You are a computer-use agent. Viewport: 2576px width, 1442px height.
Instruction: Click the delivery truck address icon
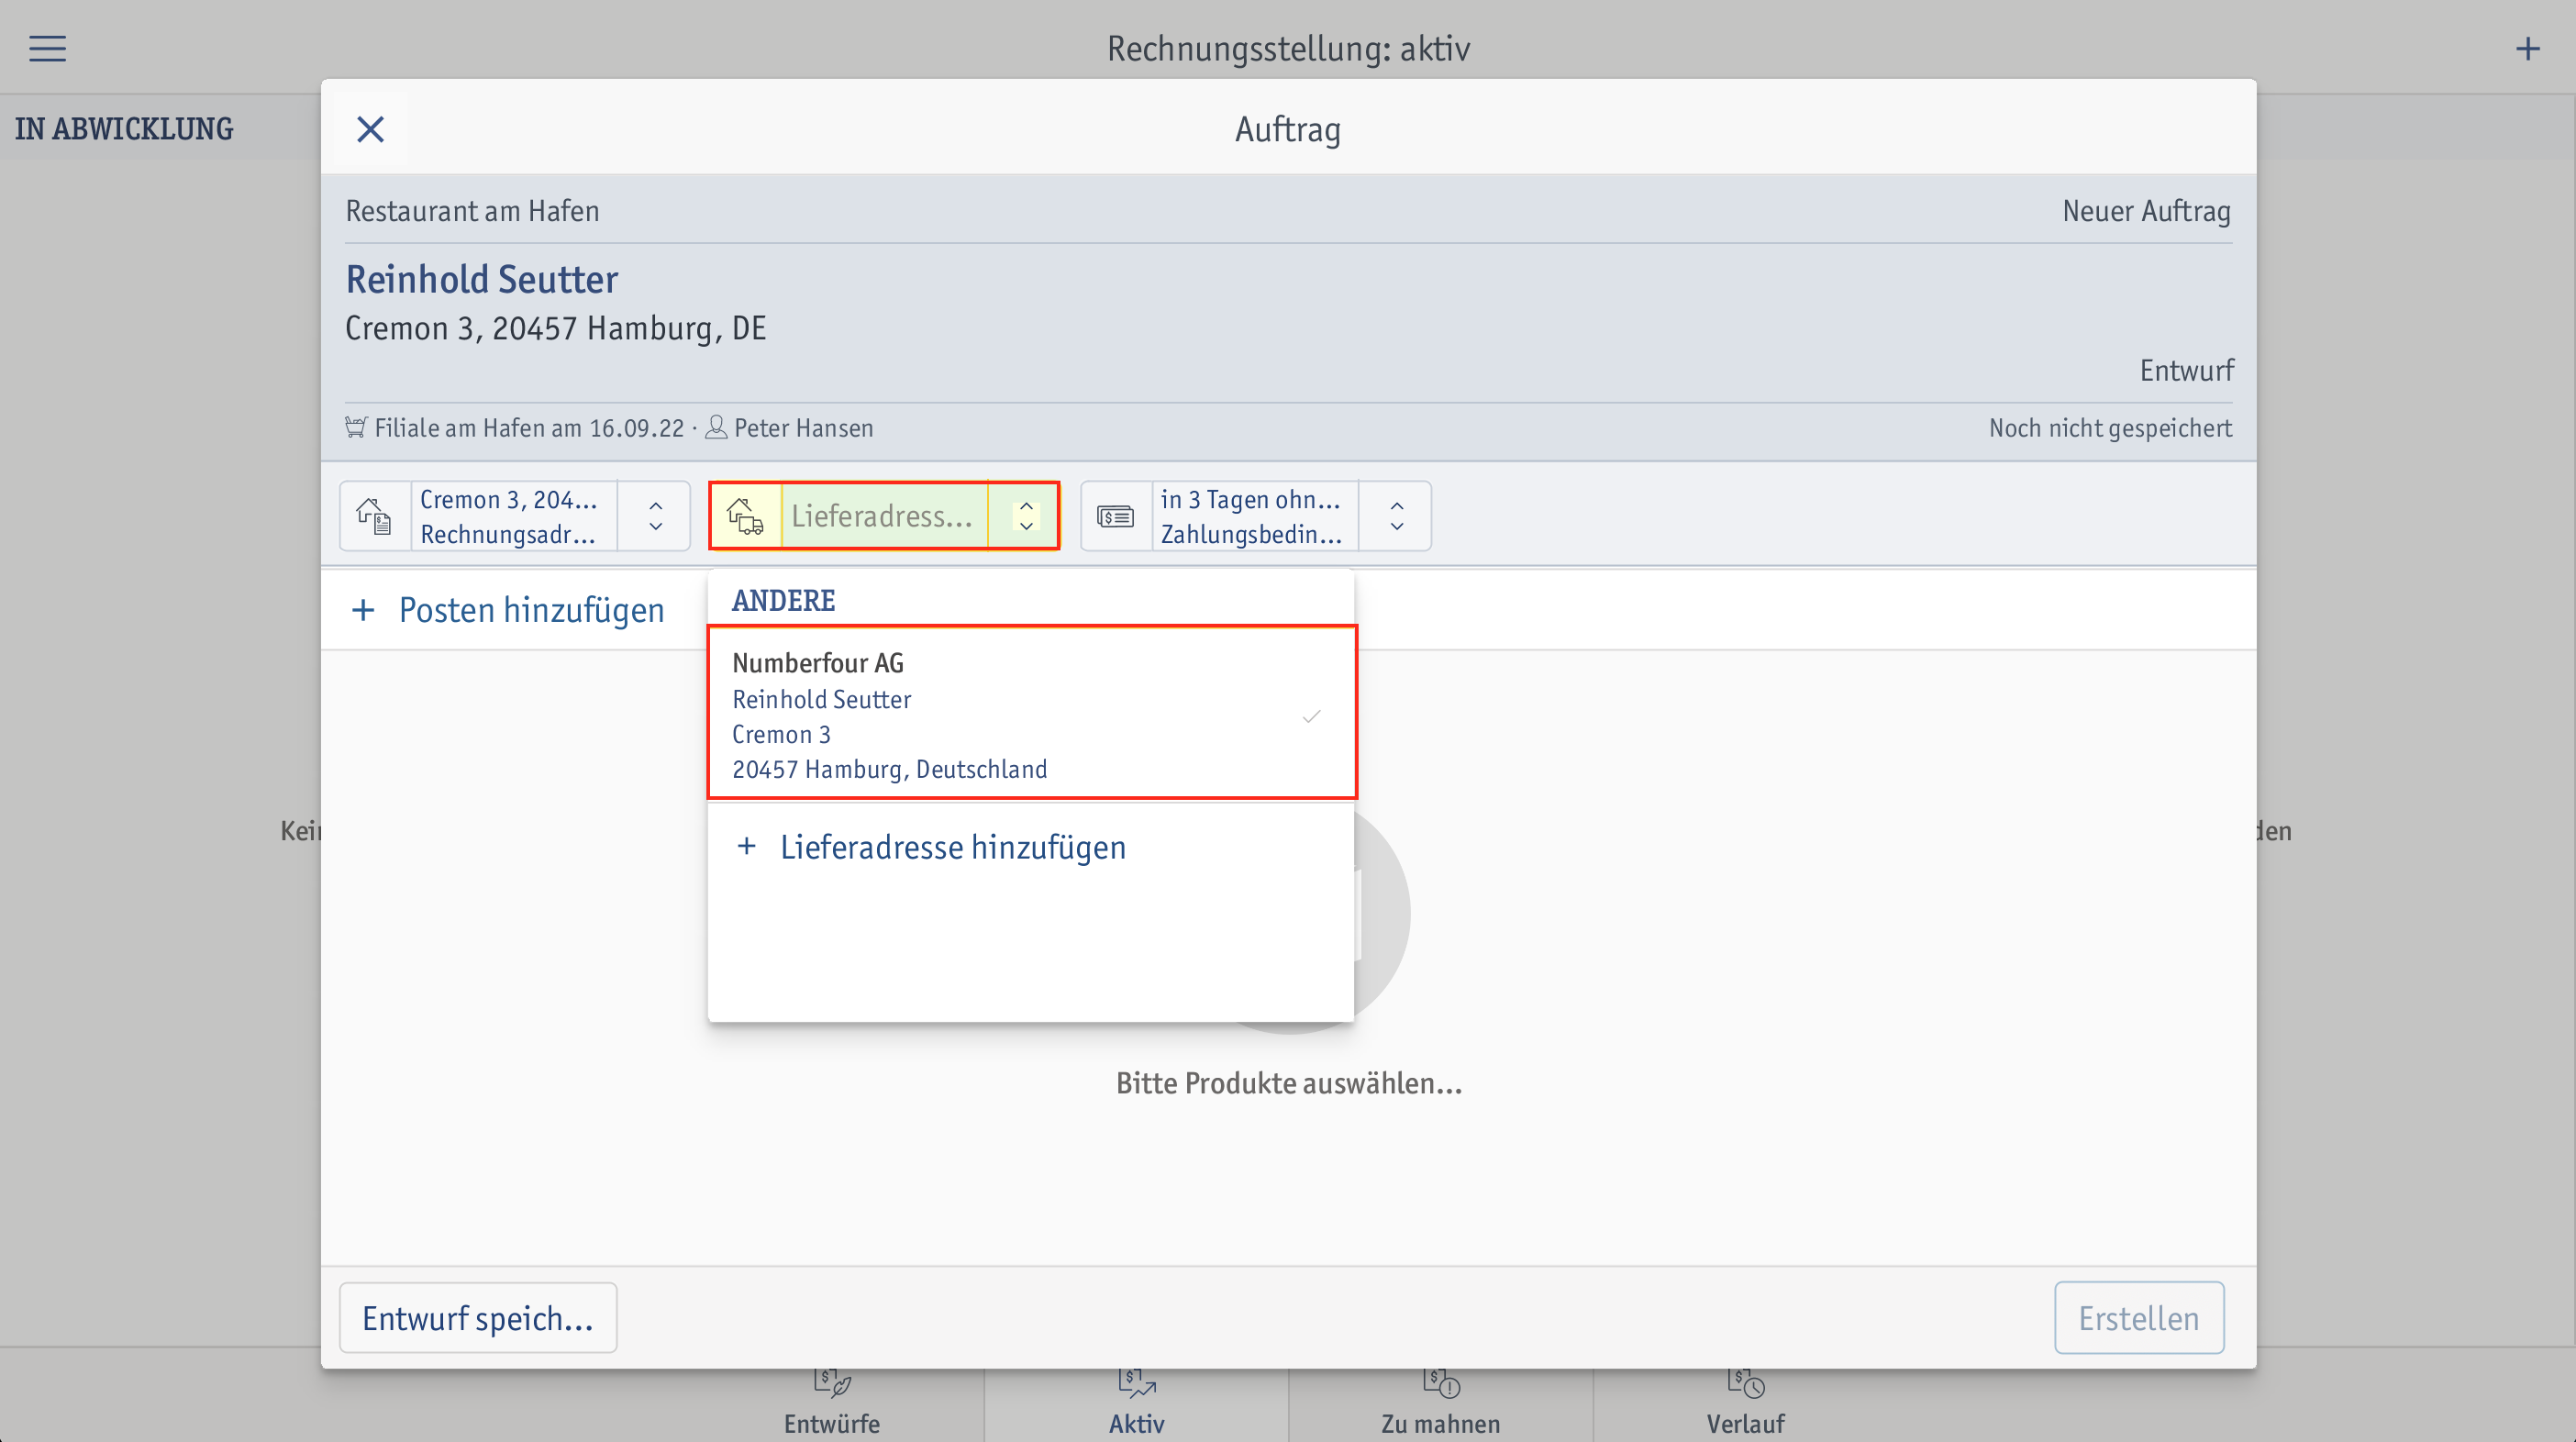[746, 516]
